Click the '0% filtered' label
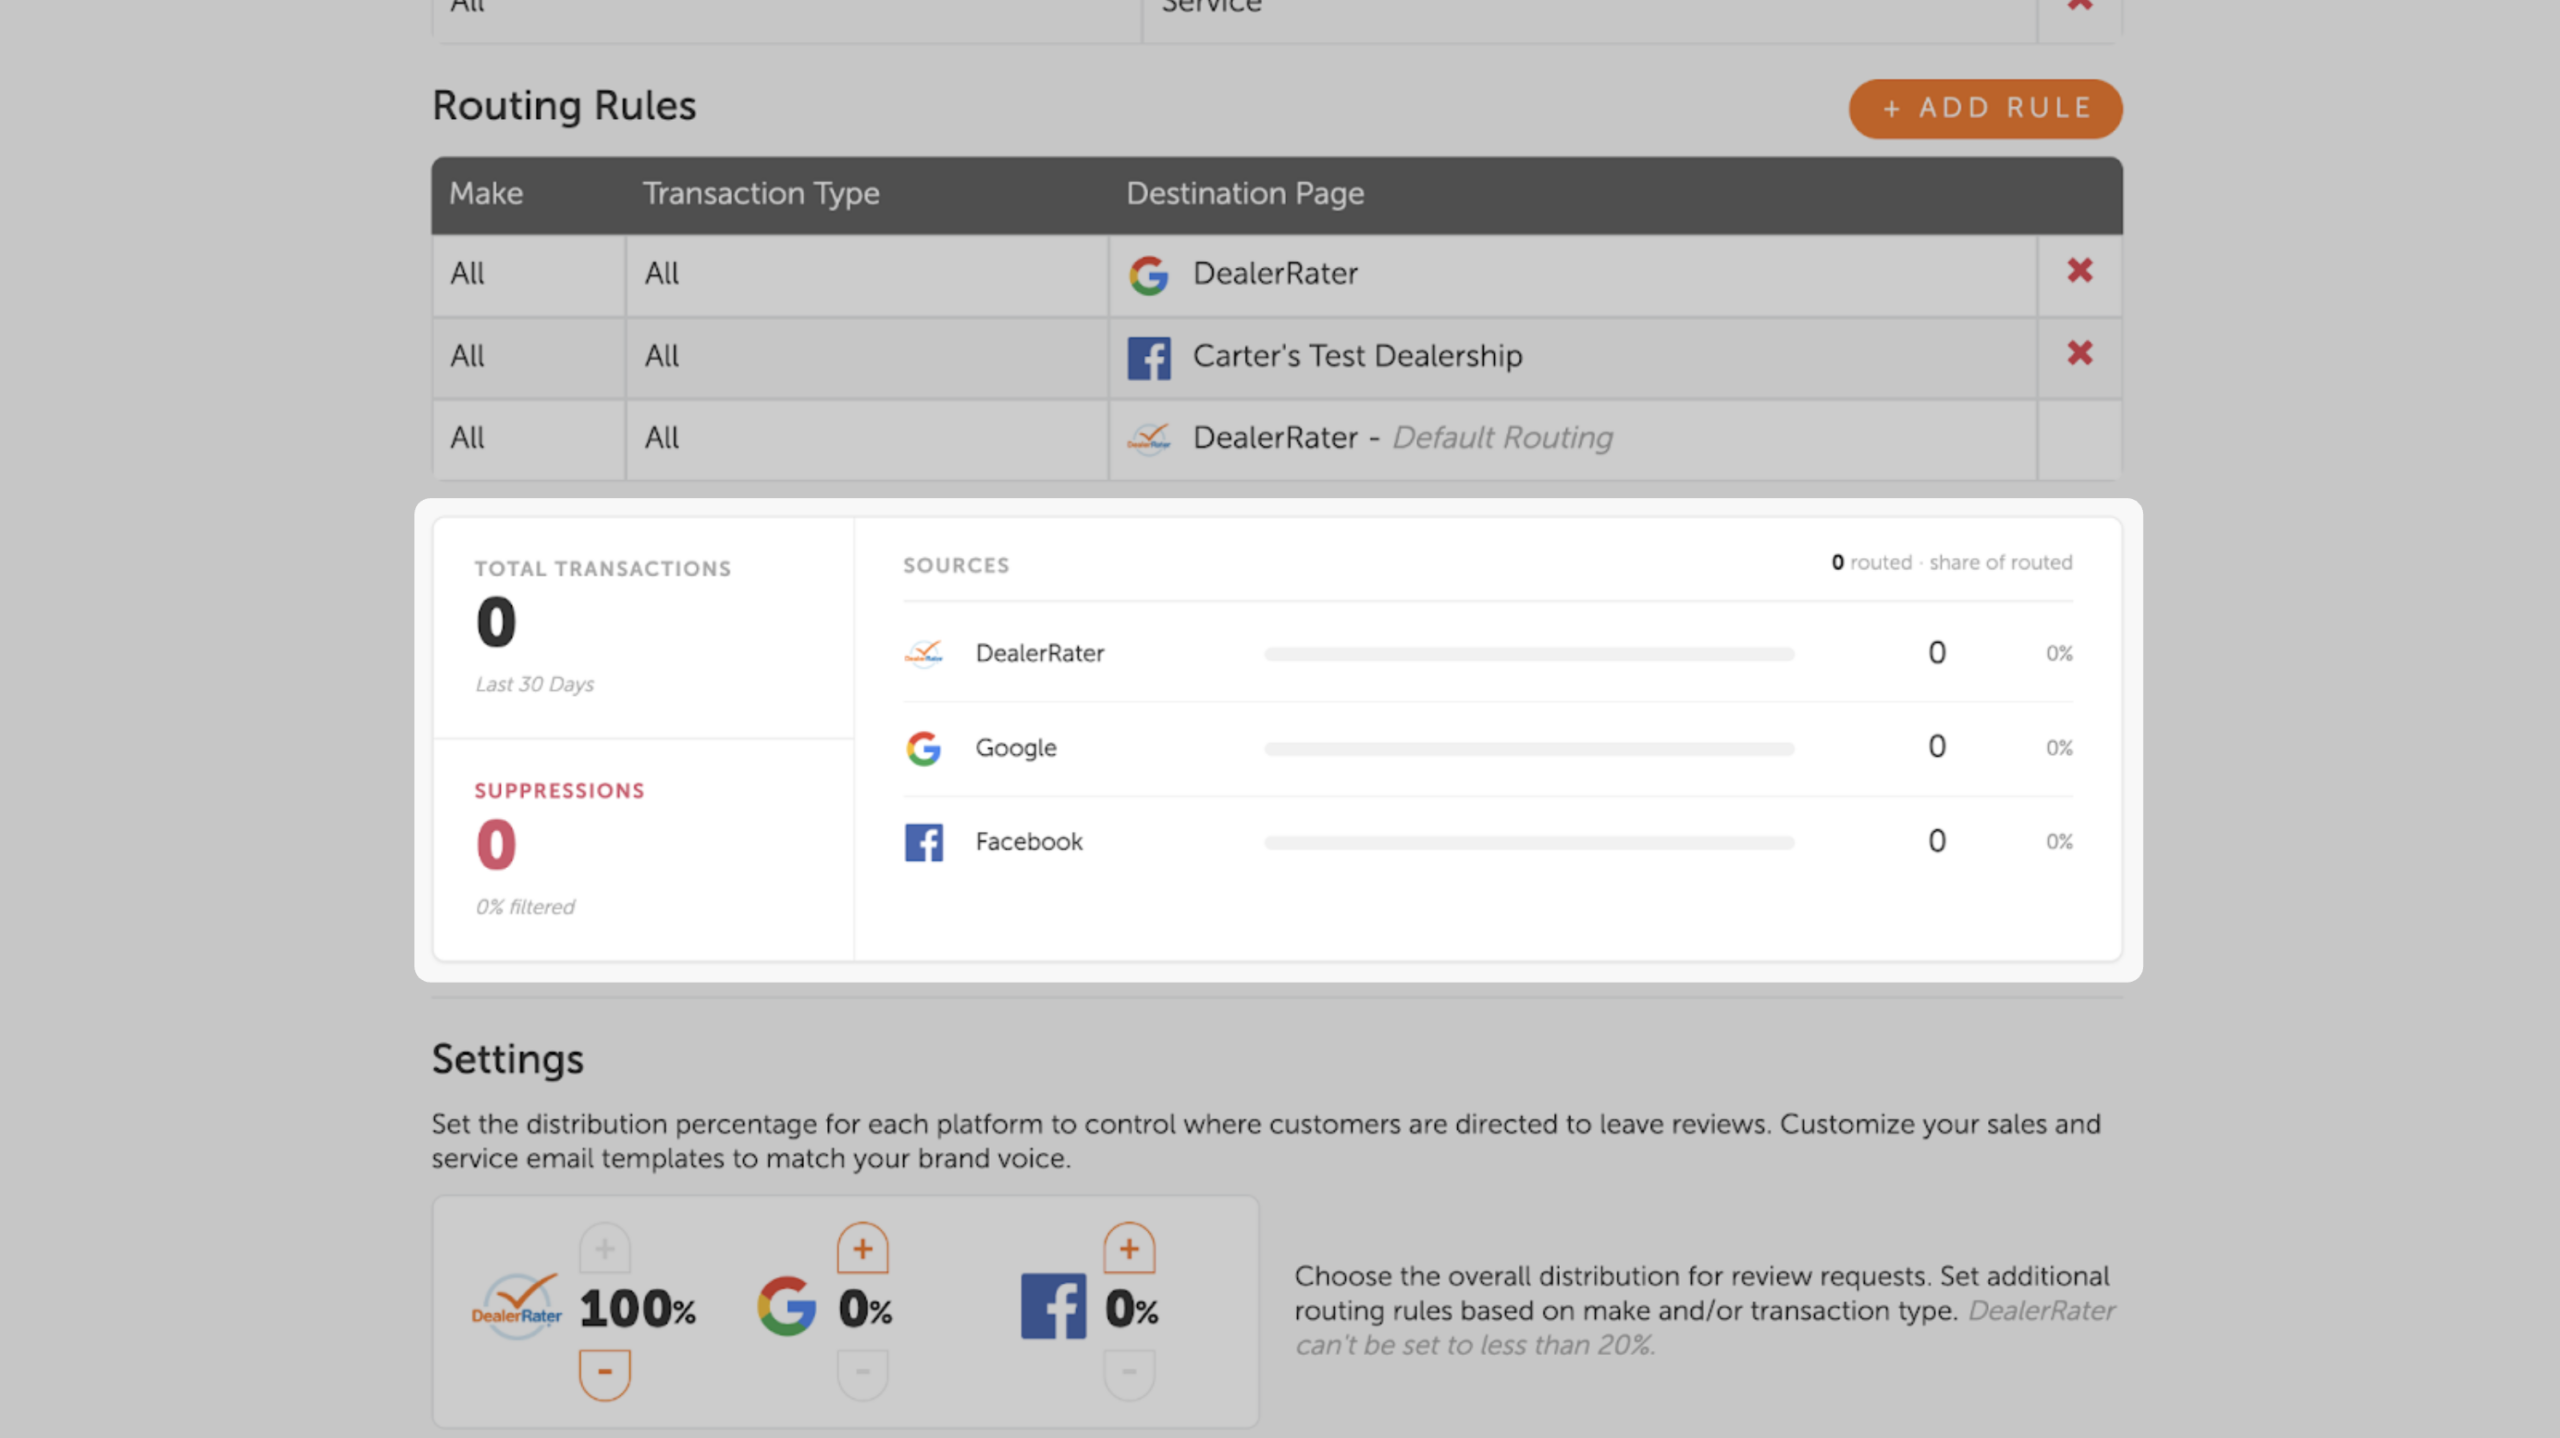 [525, 907]
